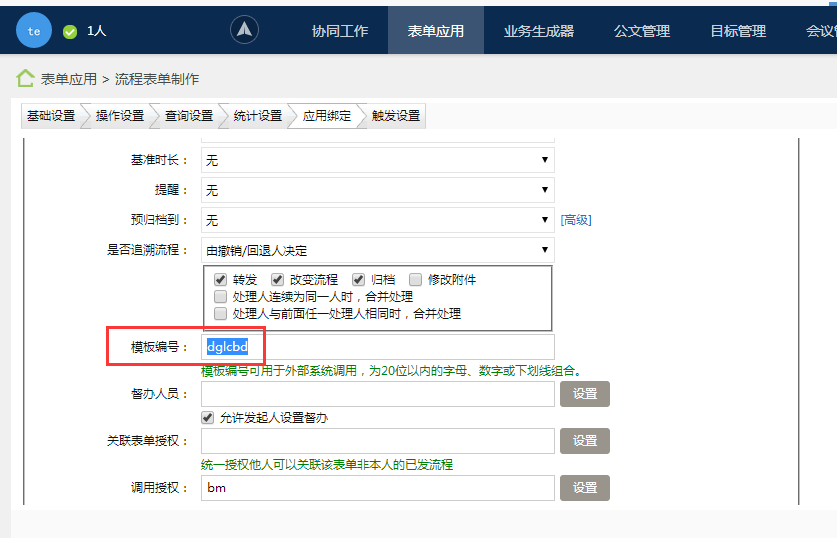
Task: Switch to the 触发设置 step tab
Action: 396,116
